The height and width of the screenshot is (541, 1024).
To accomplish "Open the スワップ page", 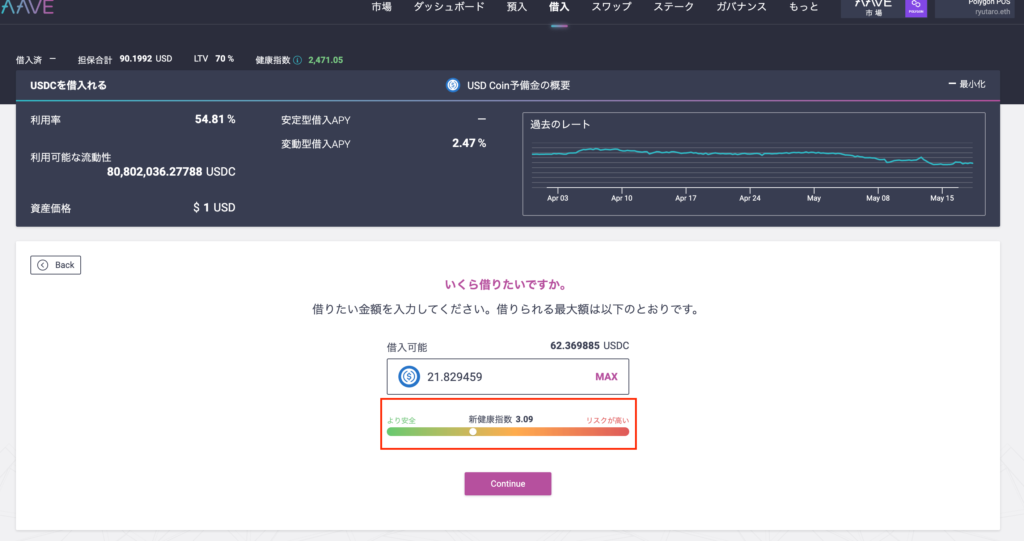I will point(611,7).
